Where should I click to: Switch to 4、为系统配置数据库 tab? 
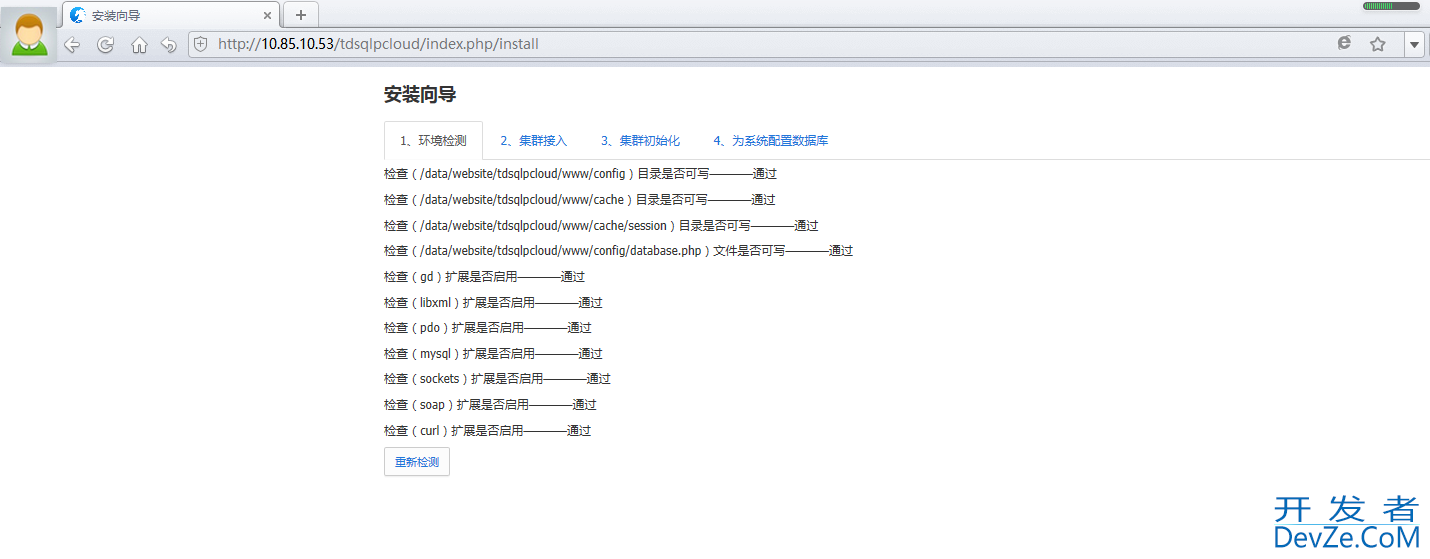tap(771, 141)
